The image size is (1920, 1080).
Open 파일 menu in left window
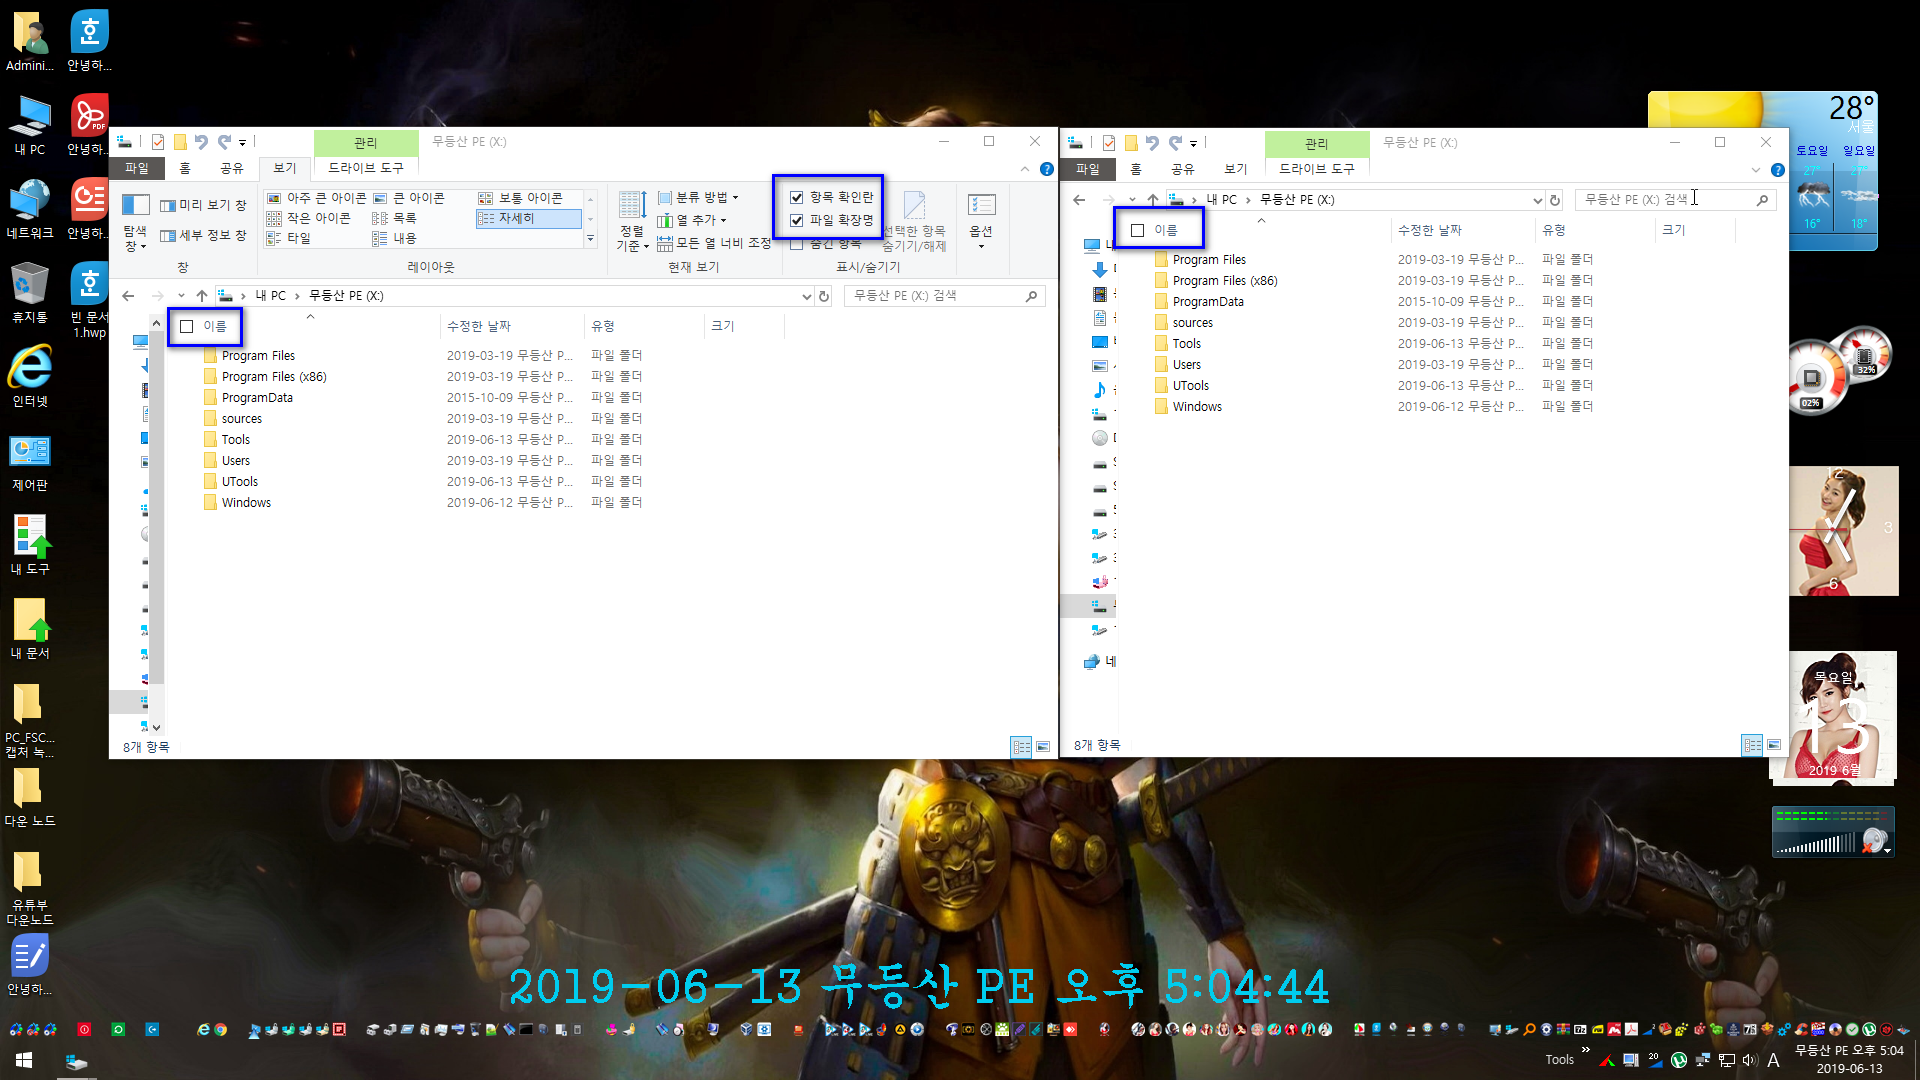pyautogui.click(x=137, y=168)
